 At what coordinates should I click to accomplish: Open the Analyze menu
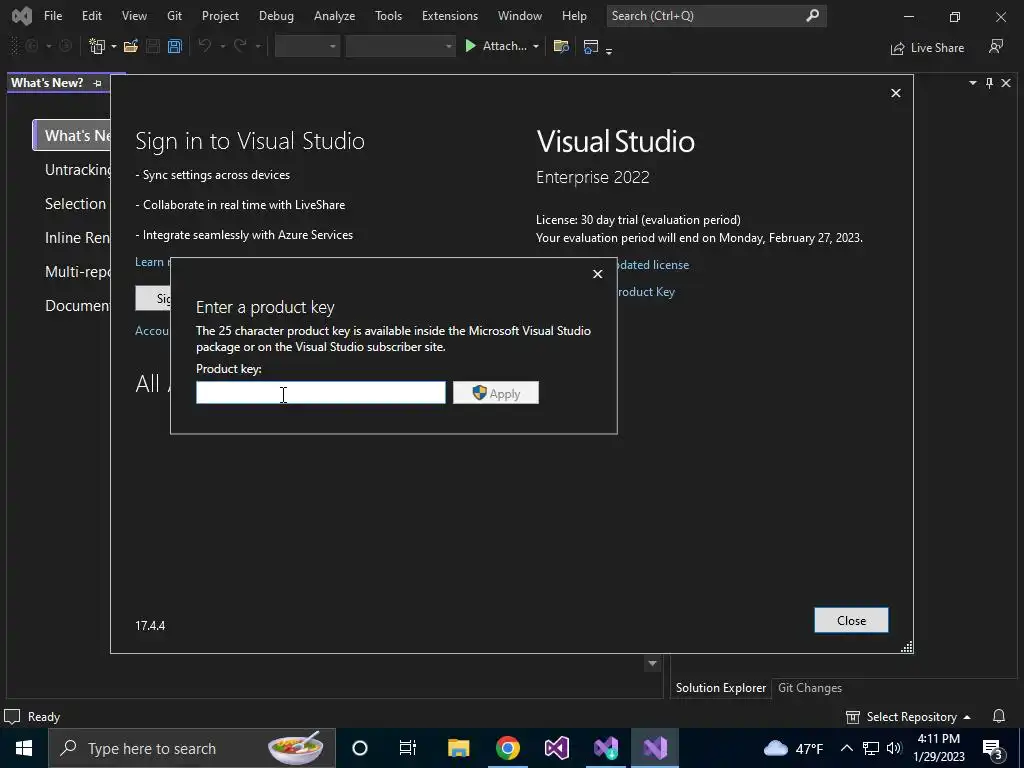[x=334, y=16]
